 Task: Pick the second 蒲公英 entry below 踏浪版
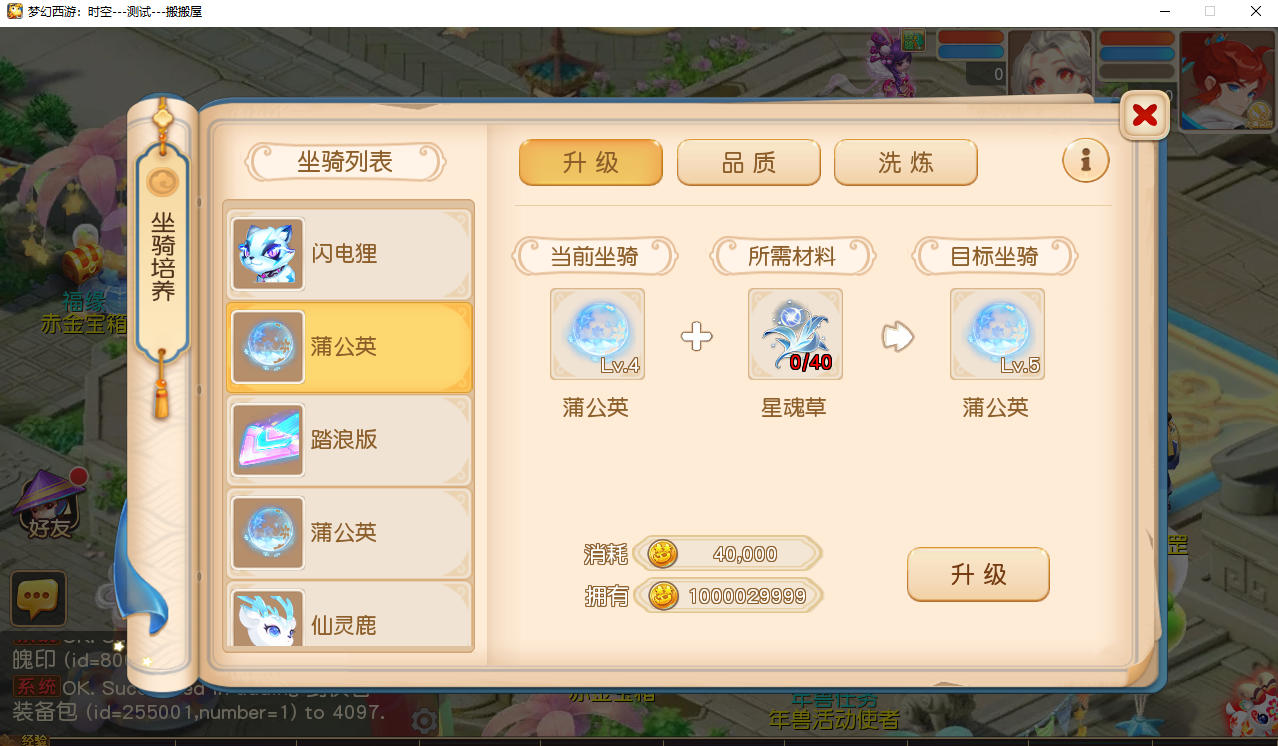coord(349,533)
